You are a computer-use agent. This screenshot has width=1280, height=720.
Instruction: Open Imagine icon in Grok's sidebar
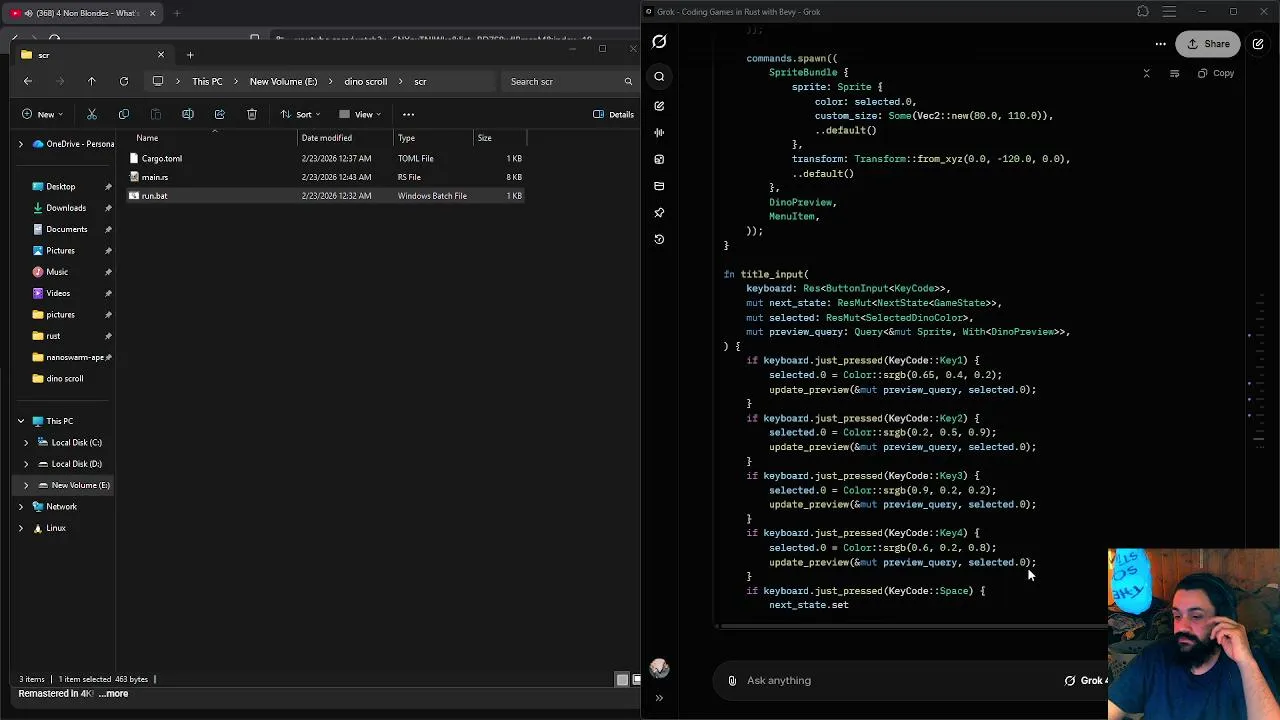click(x=659, y=159)
